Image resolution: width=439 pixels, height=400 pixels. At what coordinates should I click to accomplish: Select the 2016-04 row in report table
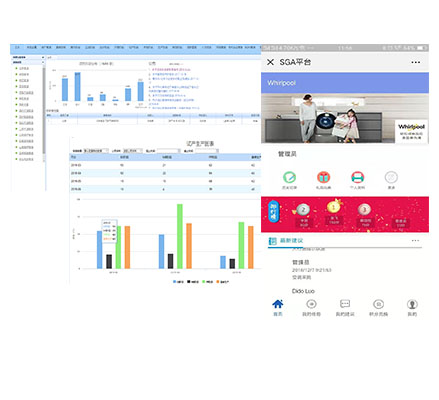tap(165, 173)
